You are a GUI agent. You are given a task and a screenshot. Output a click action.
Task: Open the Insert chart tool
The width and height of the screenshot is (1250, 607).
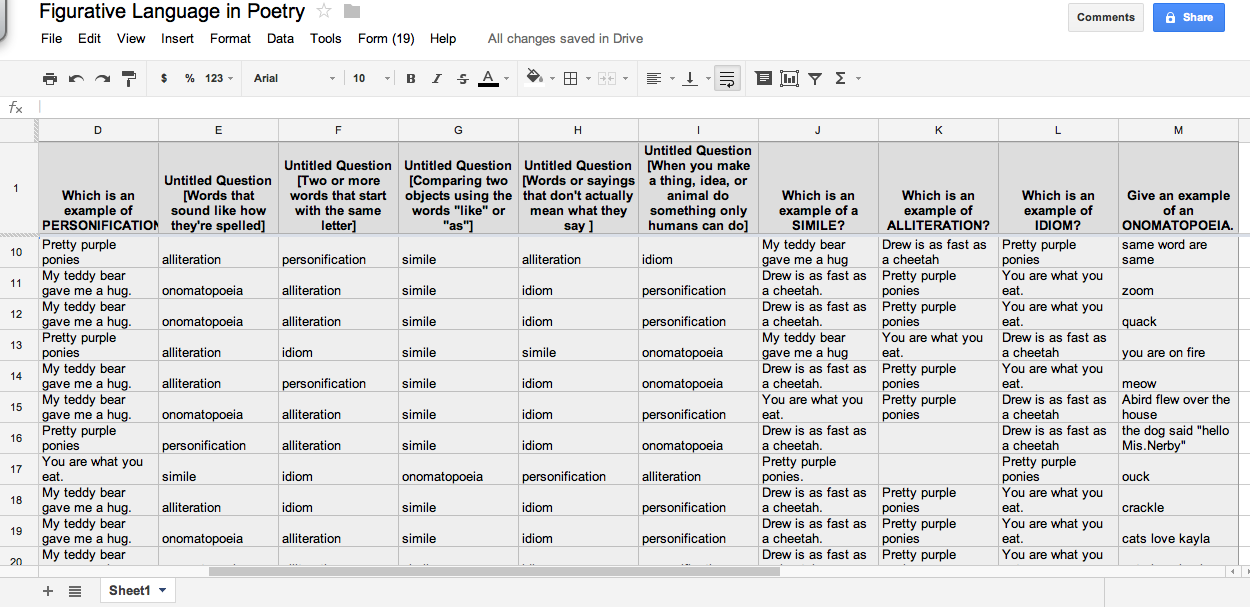click(x=789, y=78)
